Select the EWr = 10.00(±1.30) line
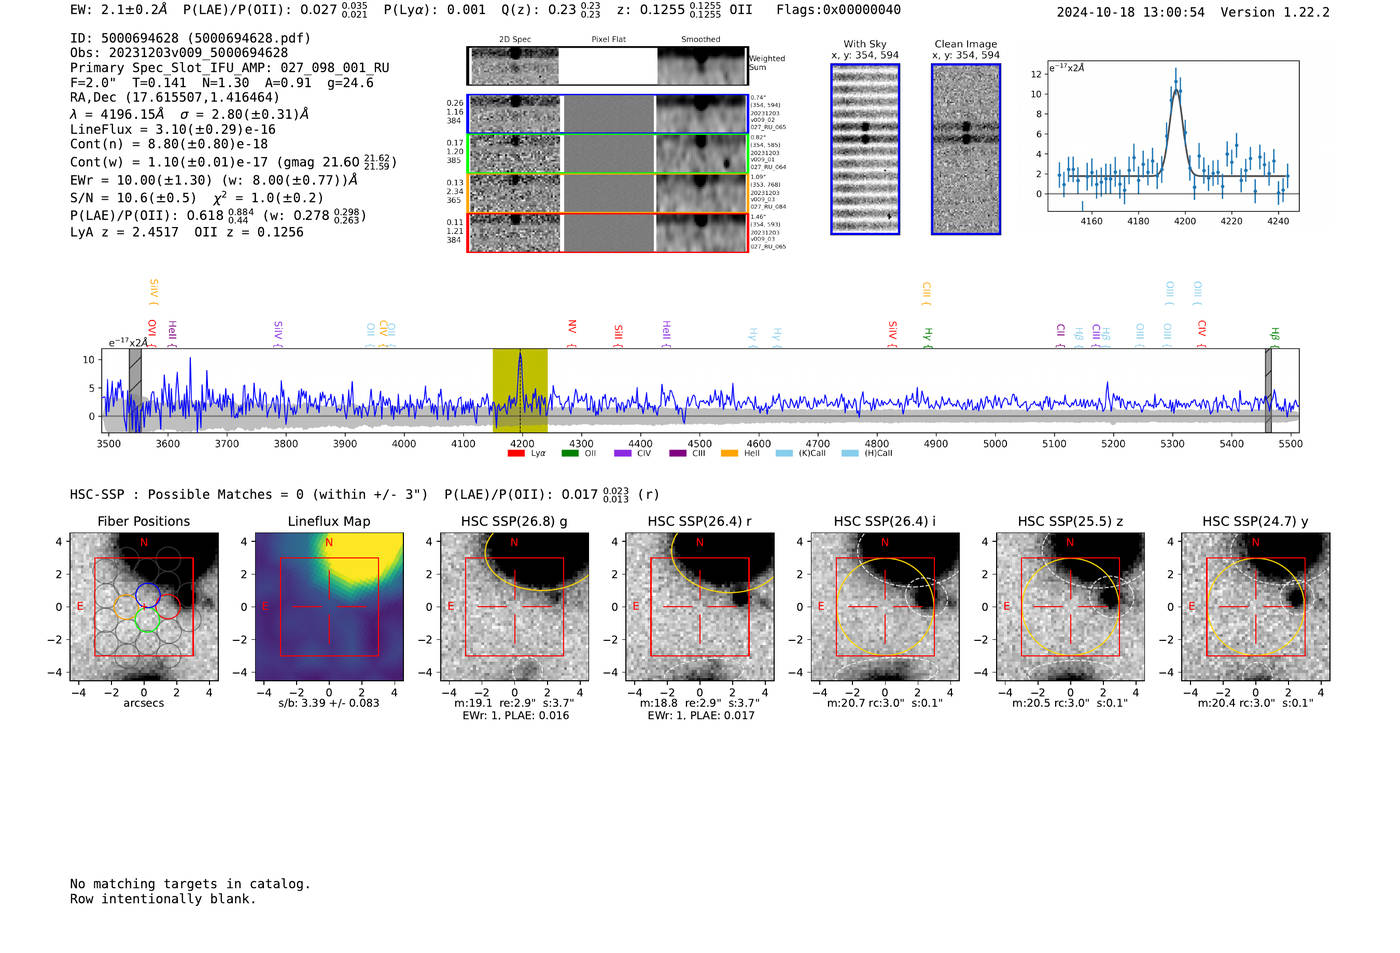This screenshot has height=953, width=1400. (x=214, y=180)
